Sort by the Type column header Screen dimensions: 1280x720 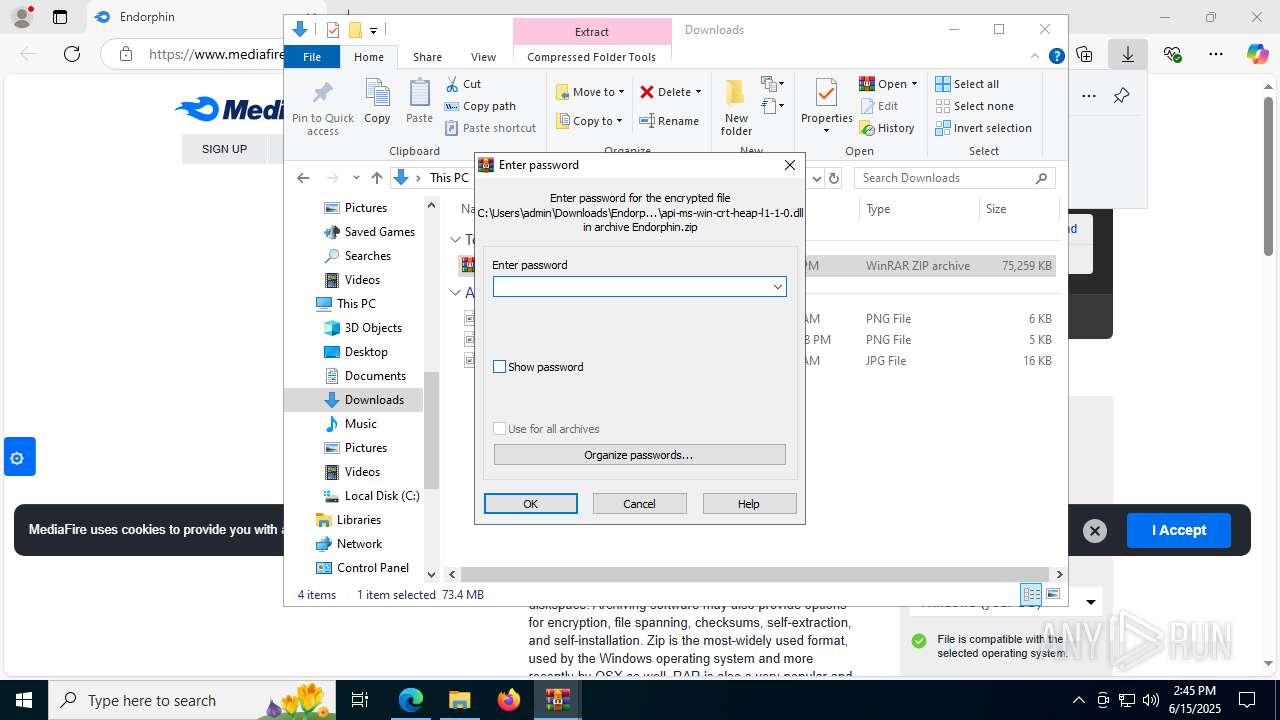[918, 209]
